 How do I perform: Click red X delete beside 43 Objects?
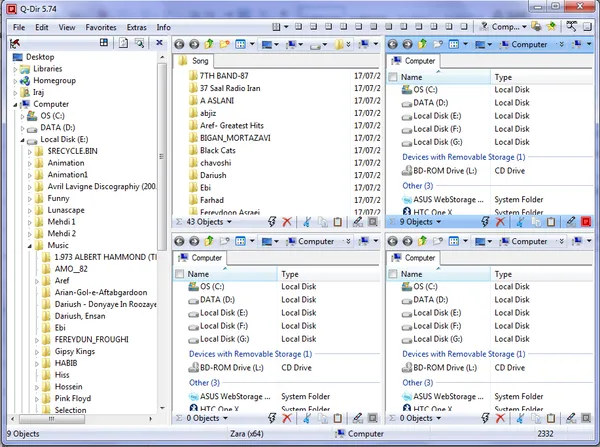pyautogui.click(x=287, y=222)
